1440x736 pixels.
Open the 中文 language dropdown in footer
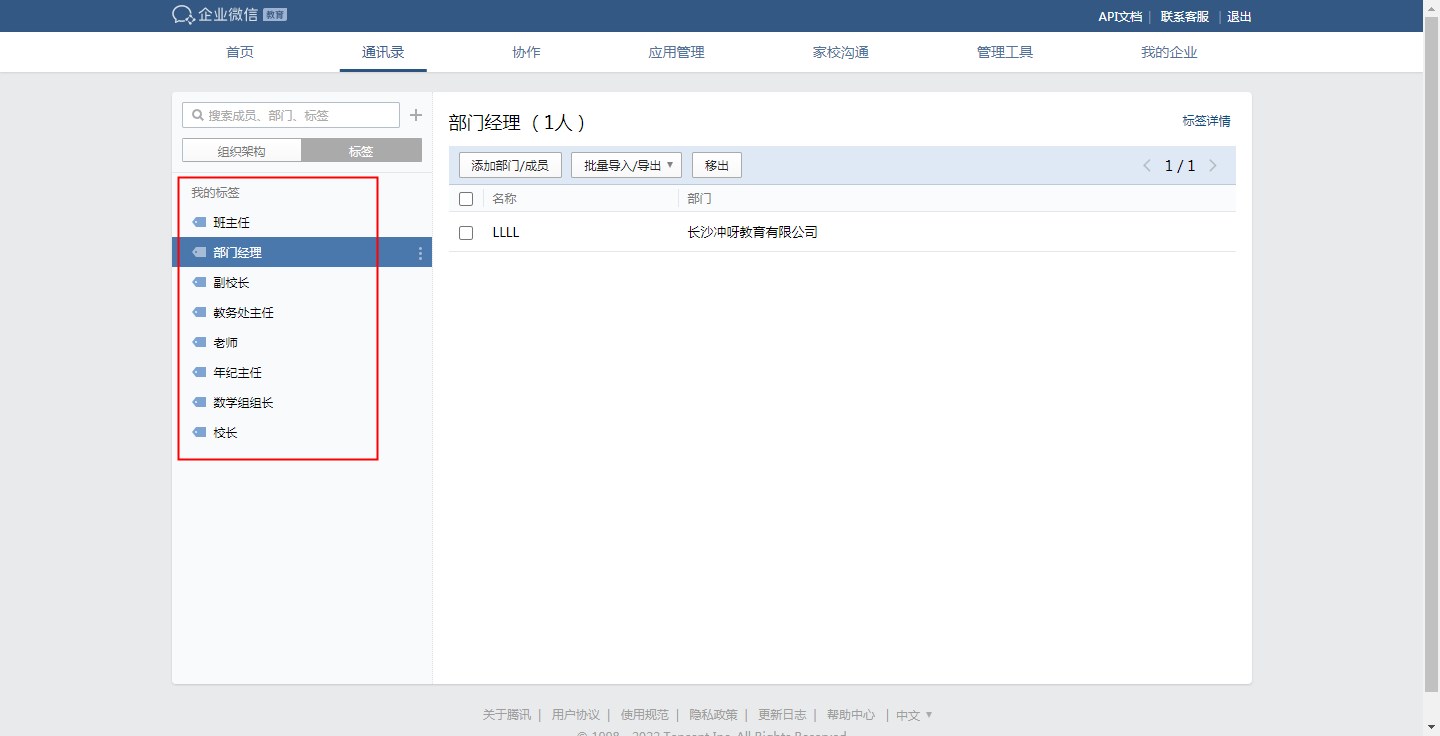click(914, 715)
